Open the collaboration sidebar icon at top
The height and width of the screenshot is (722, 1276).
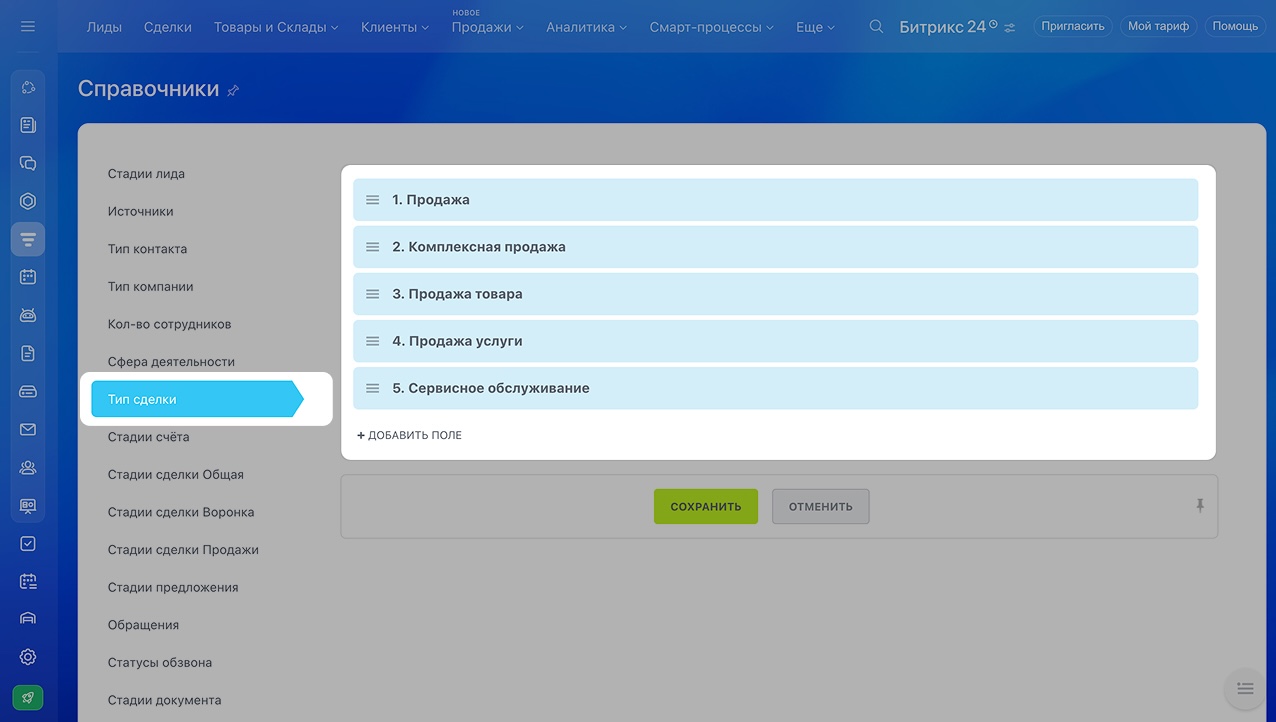click(x=28, y=87)
